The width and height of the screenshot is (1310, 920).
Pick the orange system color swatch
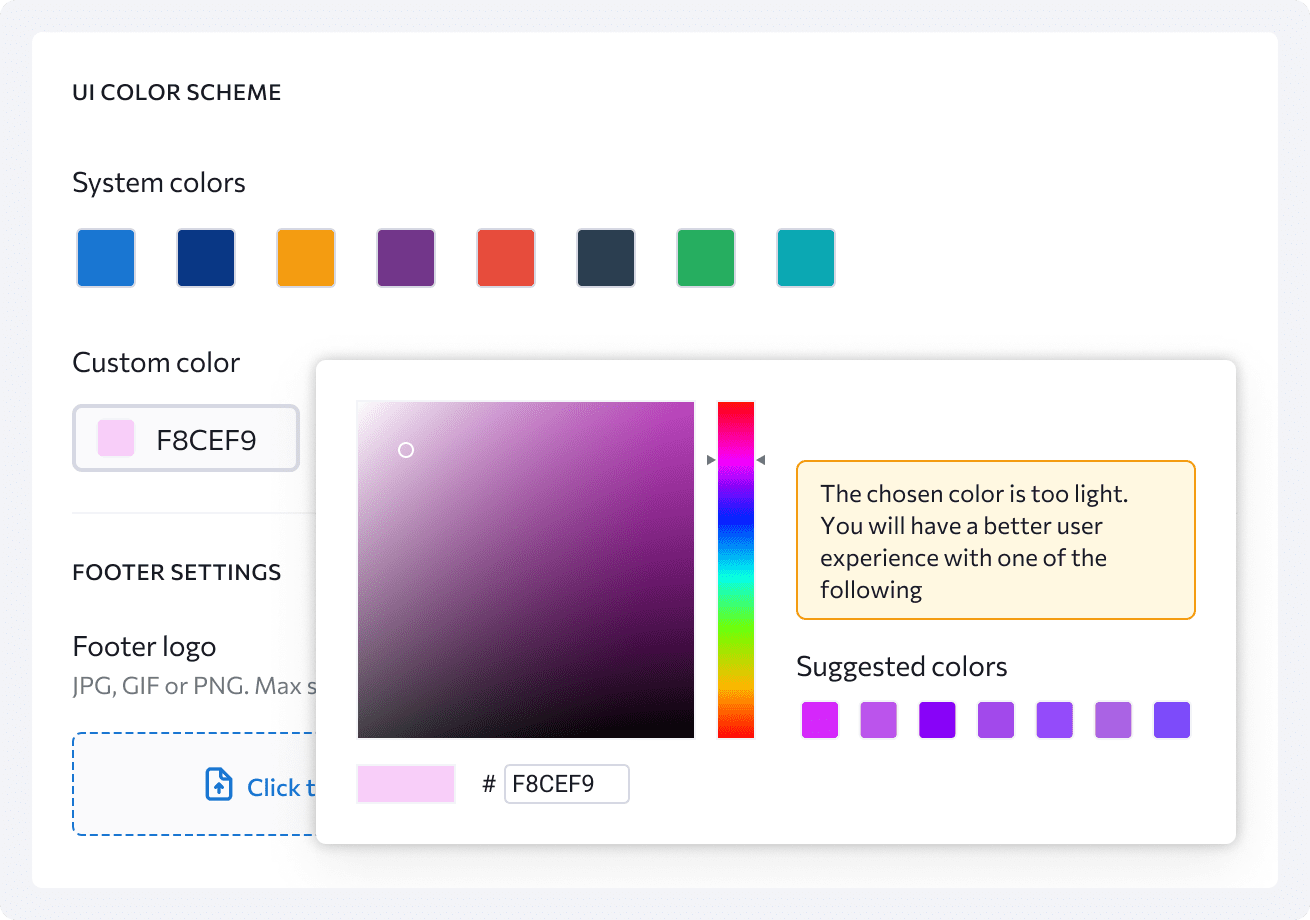(306, 258)
